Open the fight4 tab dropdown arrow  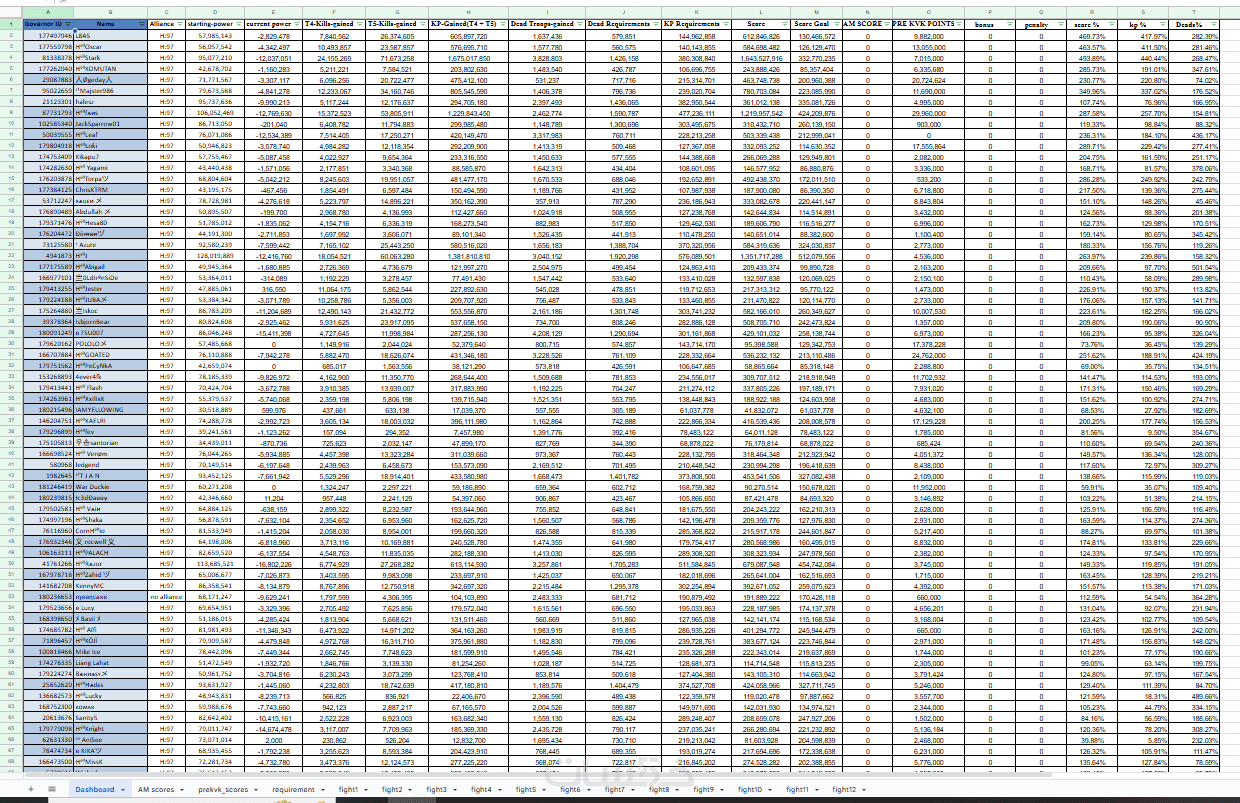pyautogui.click(x=500, y=790)
